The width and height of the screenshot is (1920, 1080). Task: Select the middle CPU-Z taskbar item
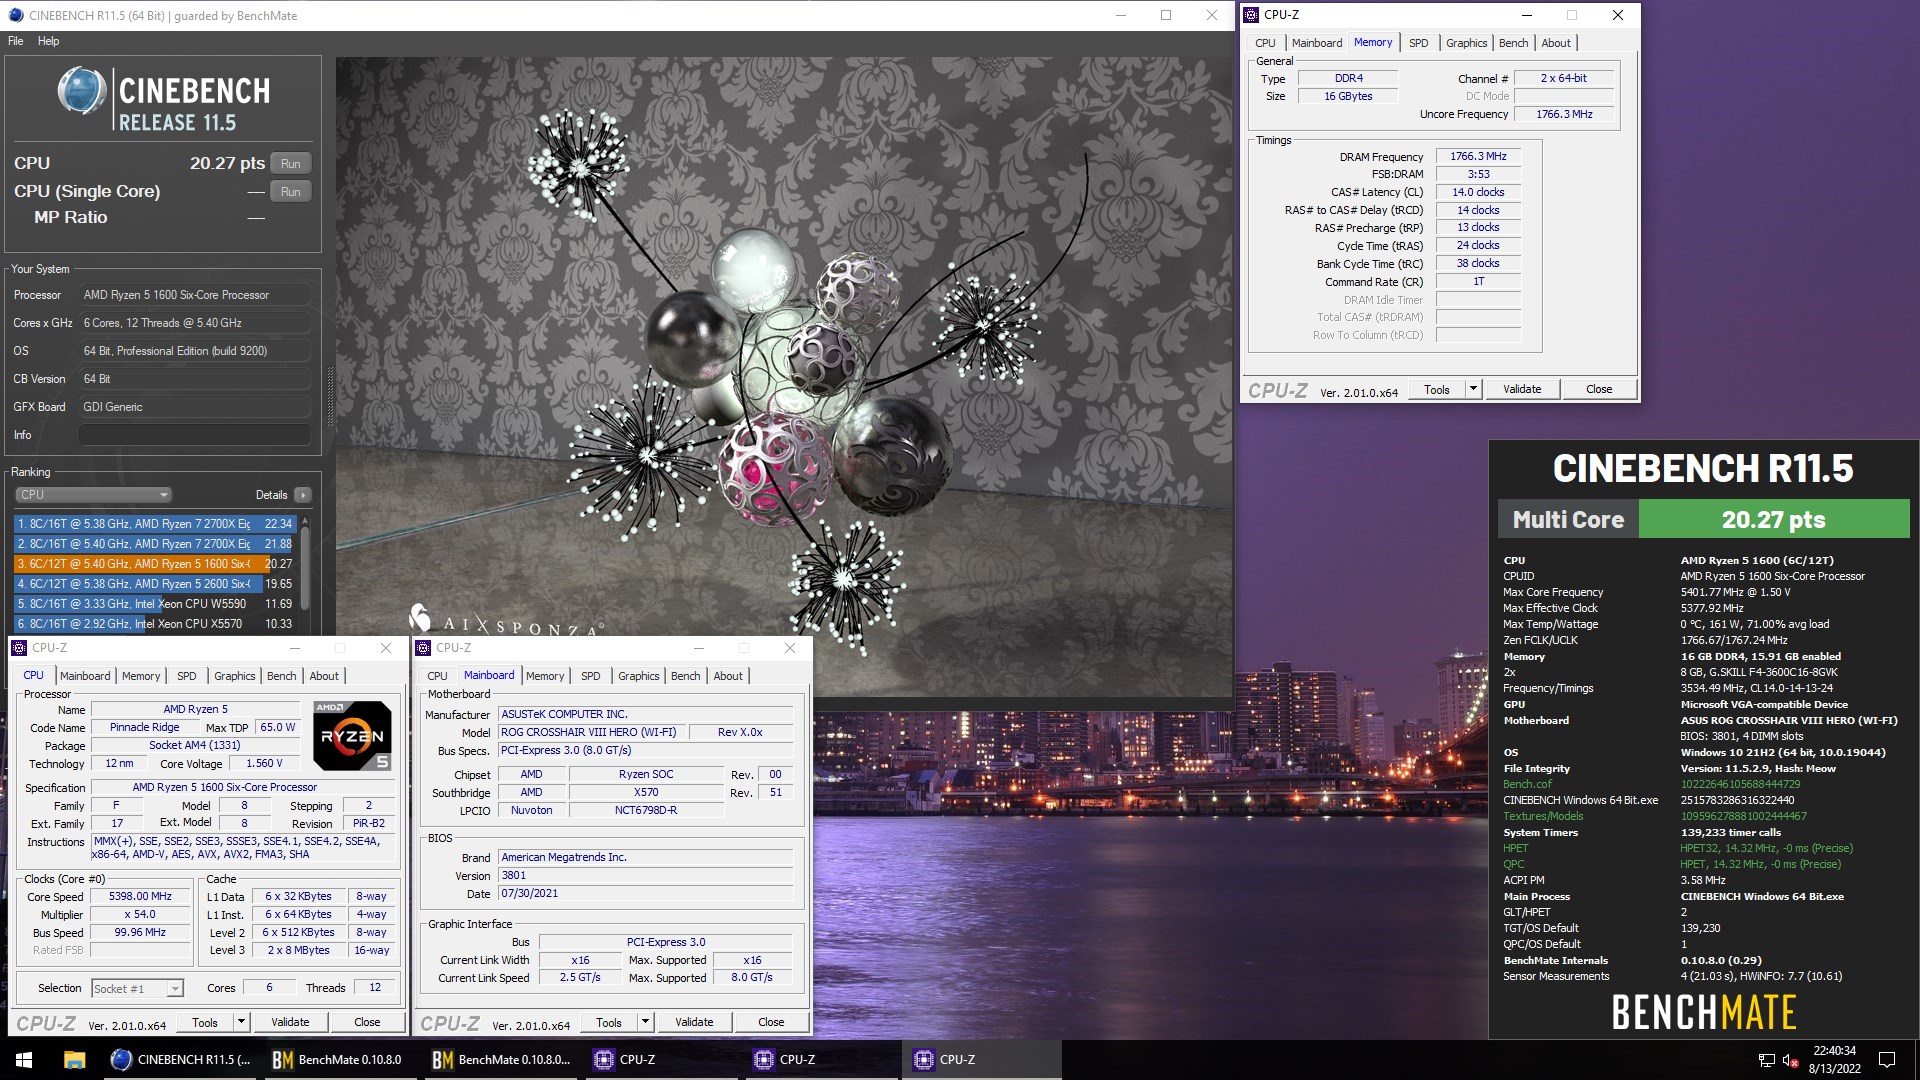click(x=822, y=1060)
